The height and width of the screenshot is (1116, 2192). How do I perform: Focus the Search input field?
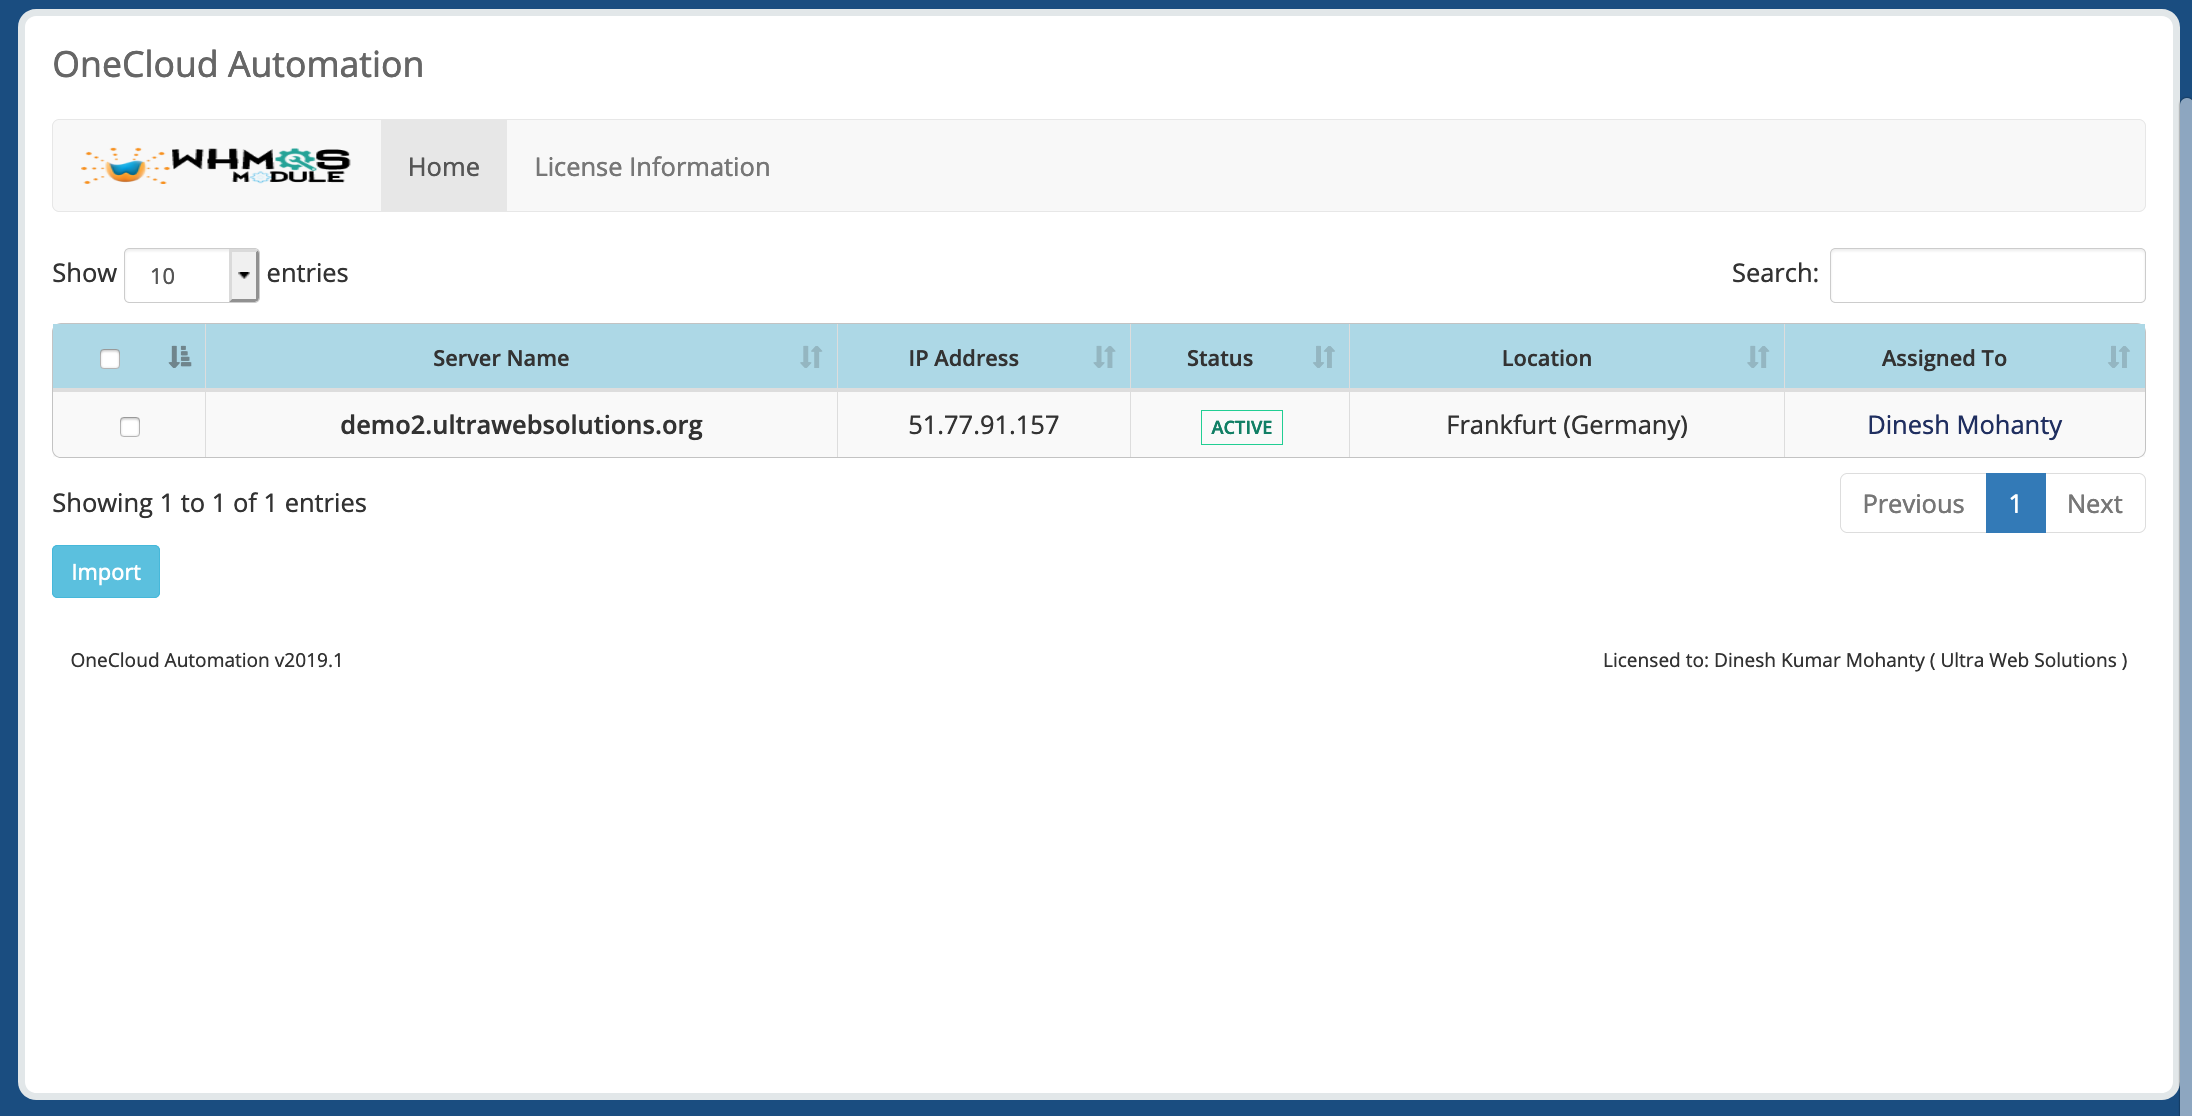(x=1987, y=275)
